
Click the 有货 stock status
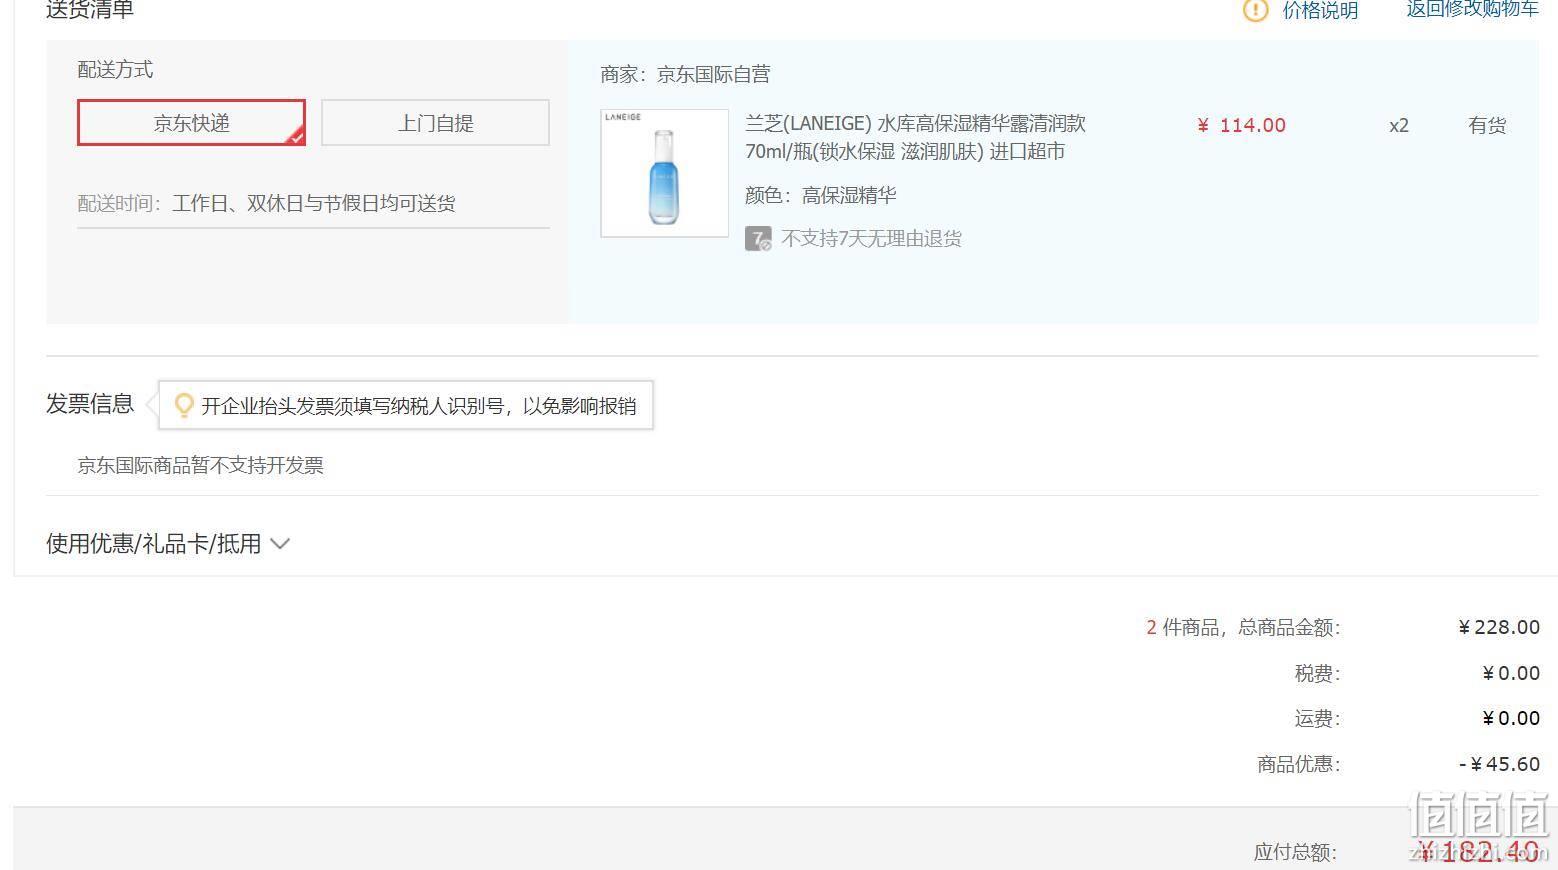pyautogui.click(x=1486, y=125)
